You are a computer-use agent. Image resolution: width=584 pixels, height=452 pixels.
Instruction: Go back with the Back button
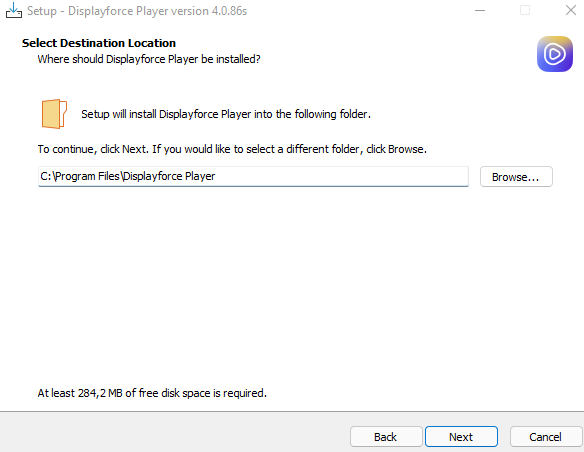point(386,437)
